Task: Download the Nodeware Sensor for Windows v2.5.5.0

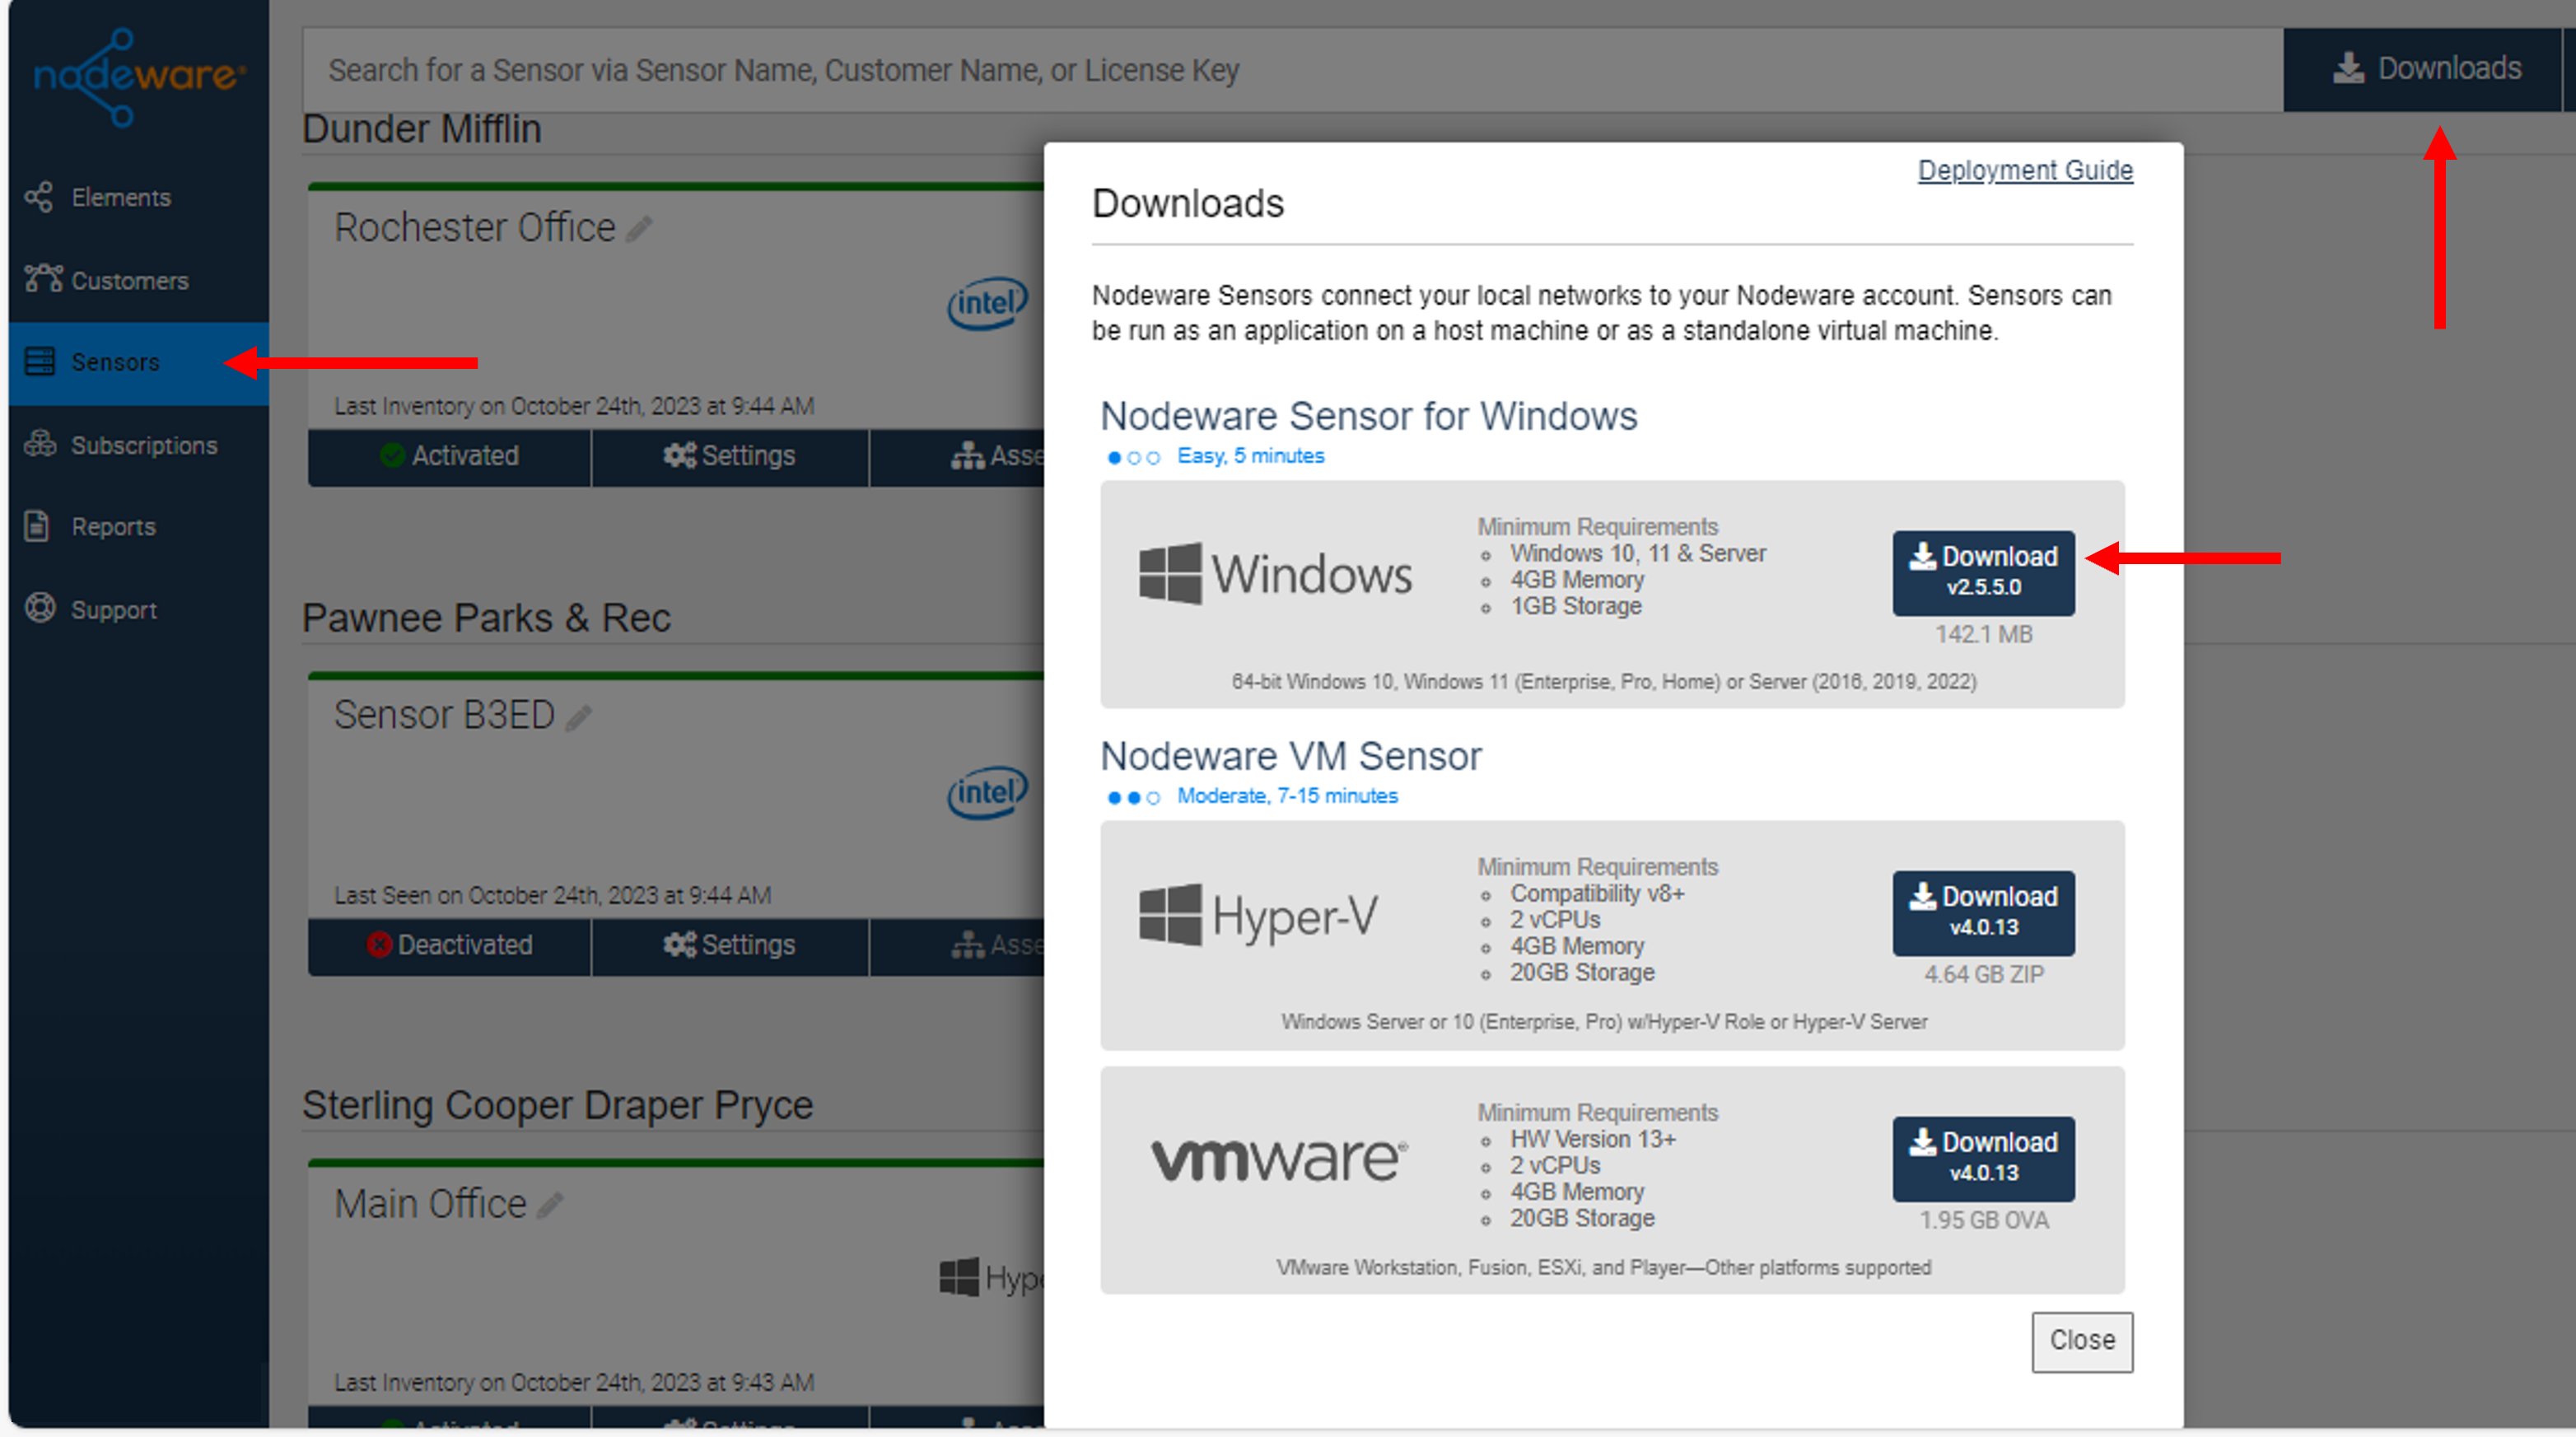Action: (1982, 572)
